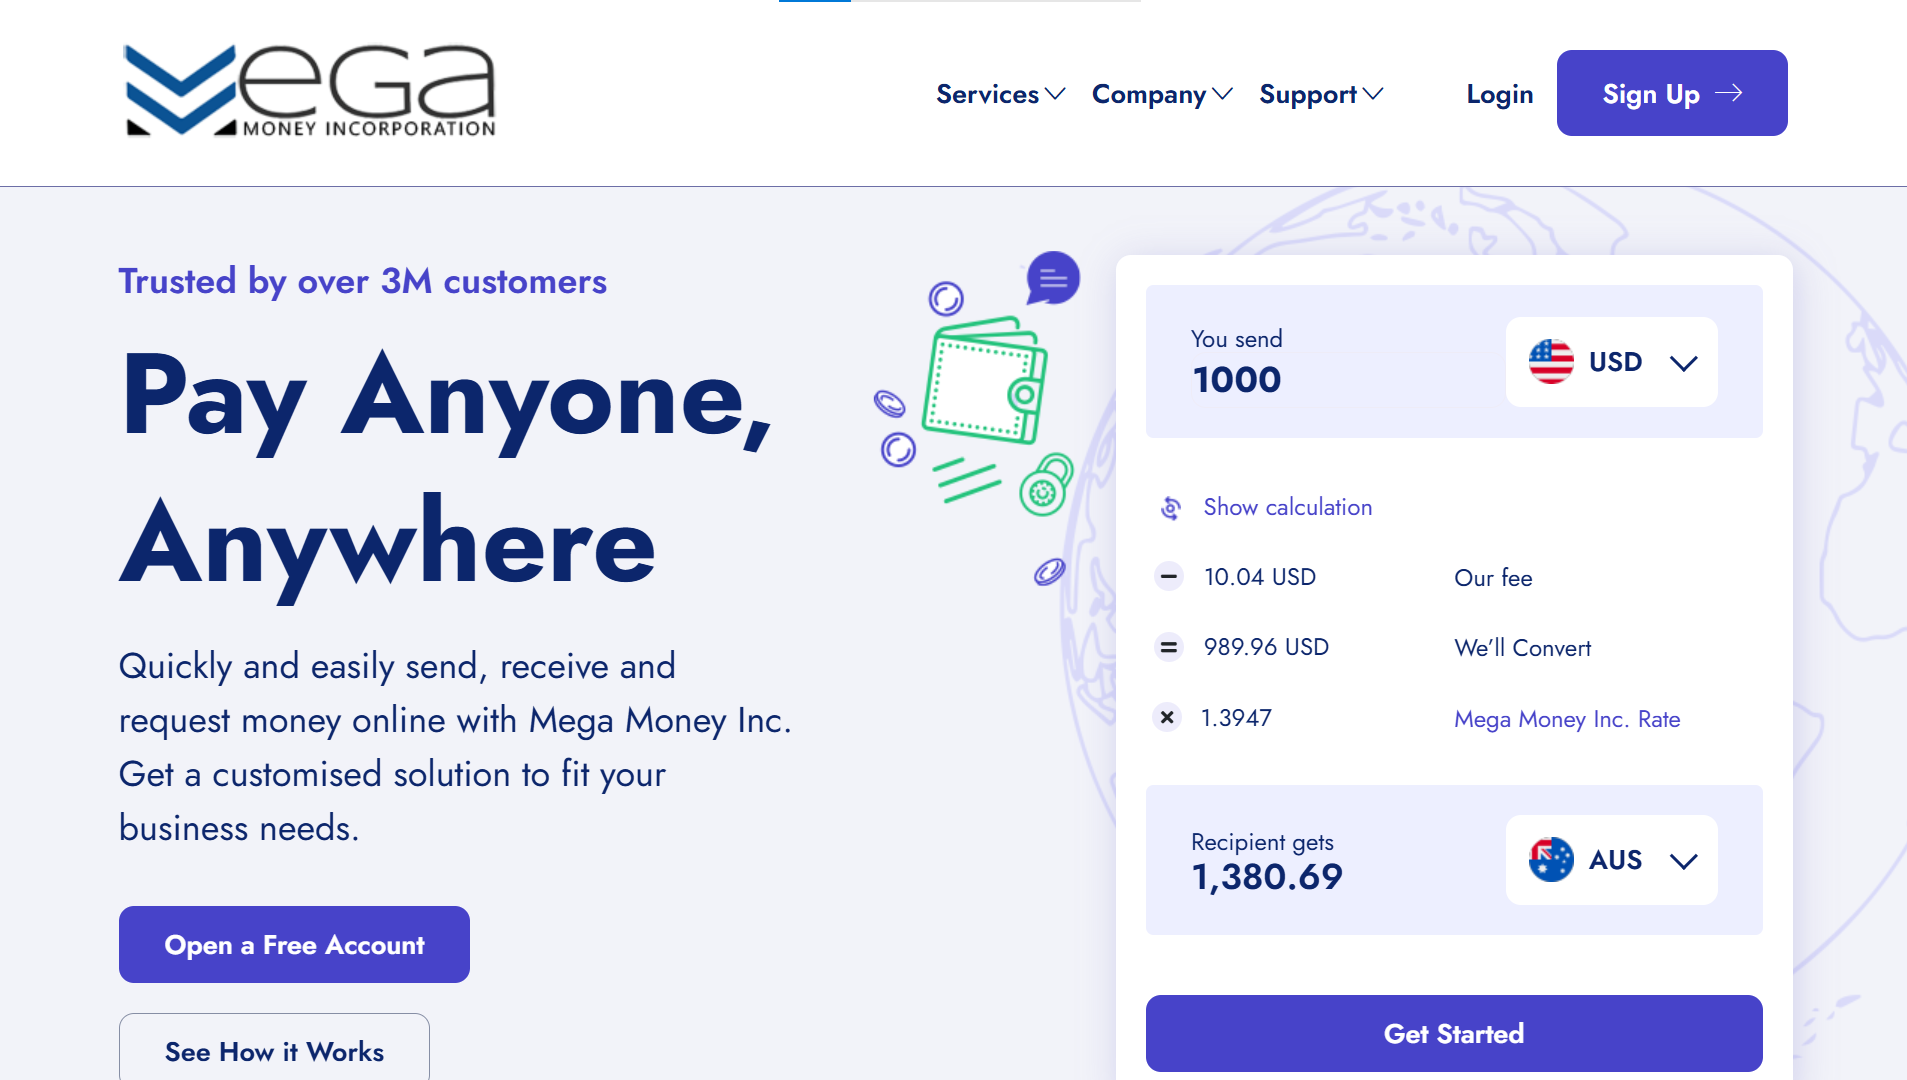Click the equals icon beside 989.96 USD
The width and height of the screenshot is (1907, 1080).
pos(1168,647)
